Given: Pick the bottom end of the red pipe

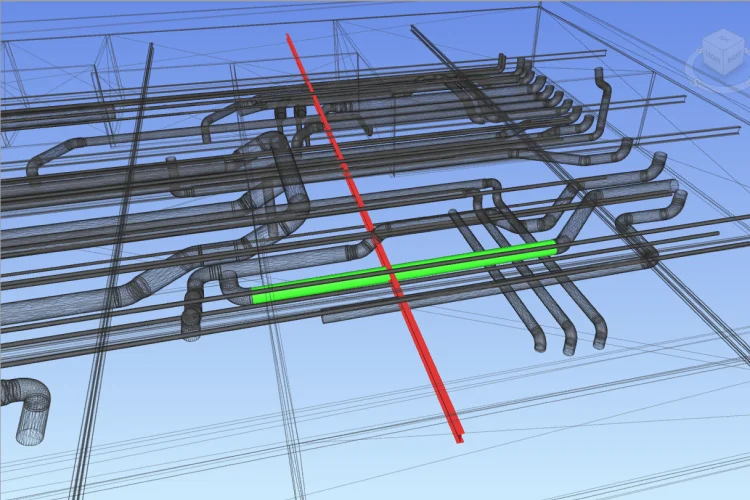Looking at the screenshot, I should 458,436.
